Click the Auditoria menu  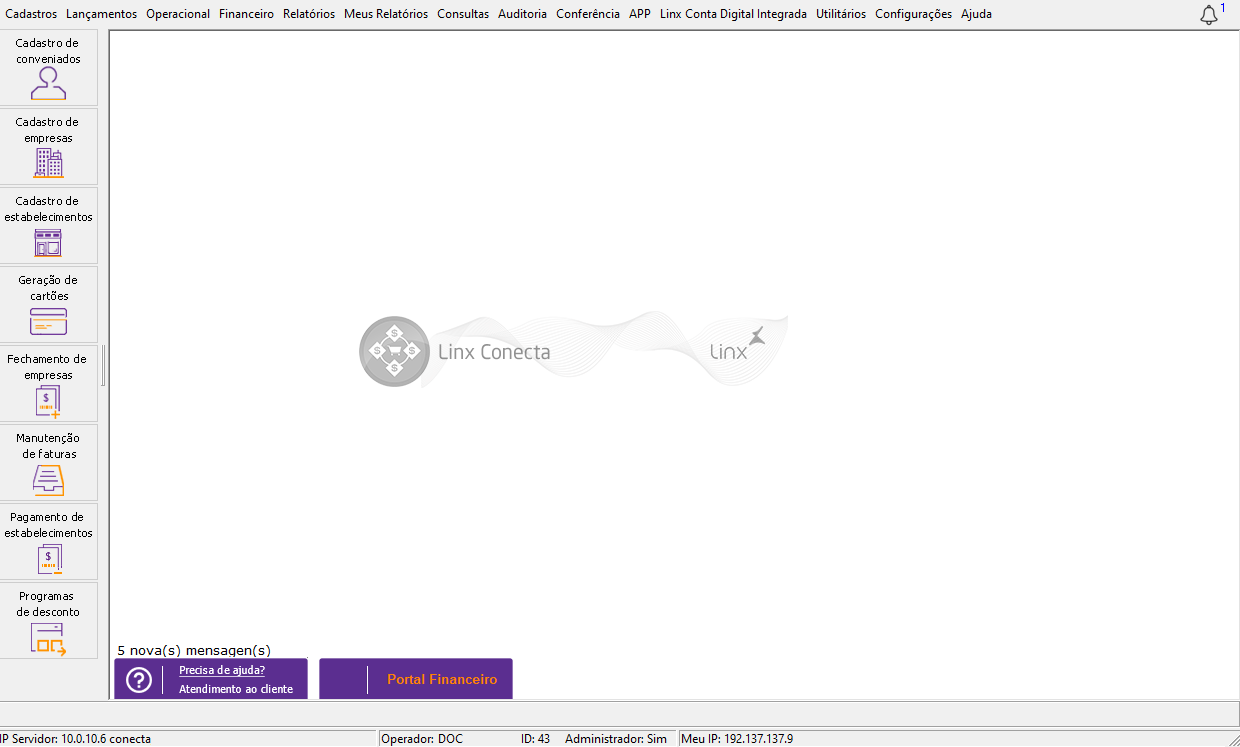click(522, 14)
